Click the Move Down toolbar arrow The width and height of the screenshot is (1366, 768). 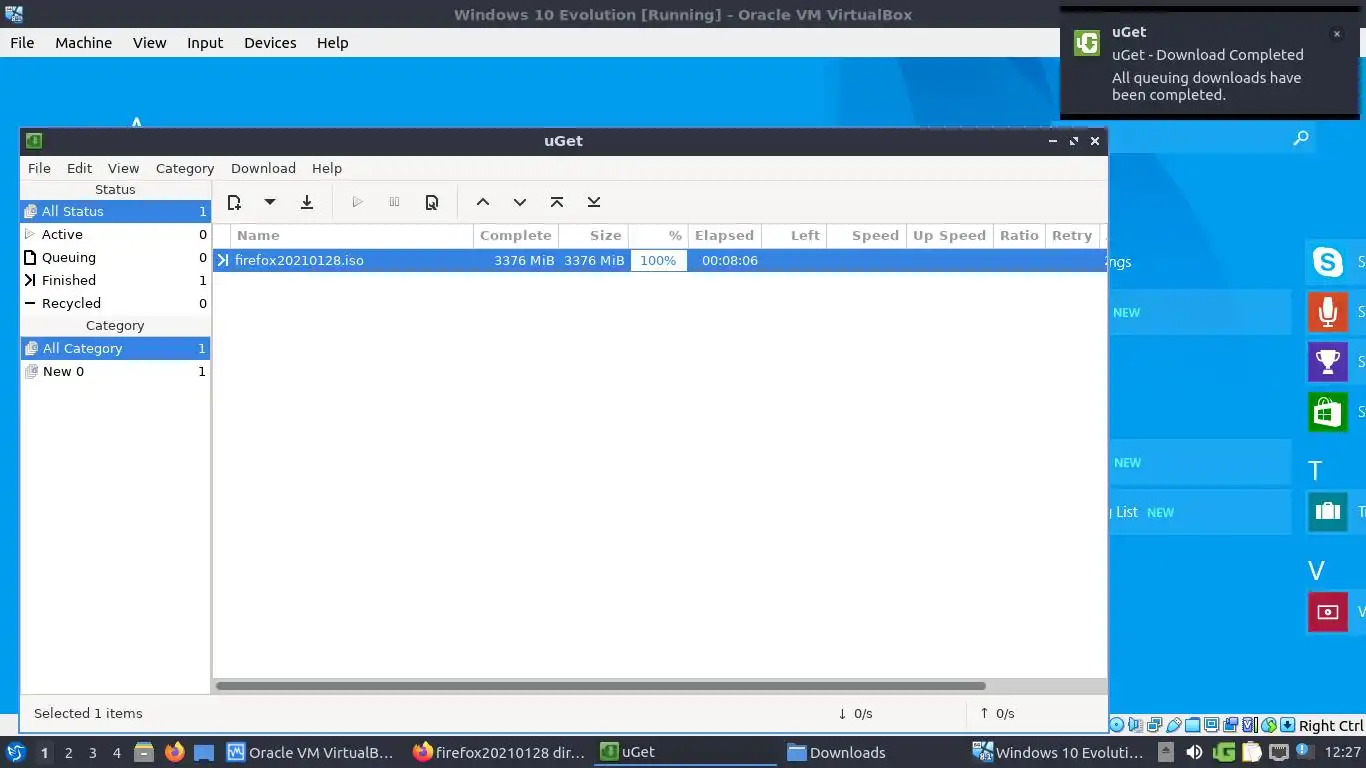[520, 202]
